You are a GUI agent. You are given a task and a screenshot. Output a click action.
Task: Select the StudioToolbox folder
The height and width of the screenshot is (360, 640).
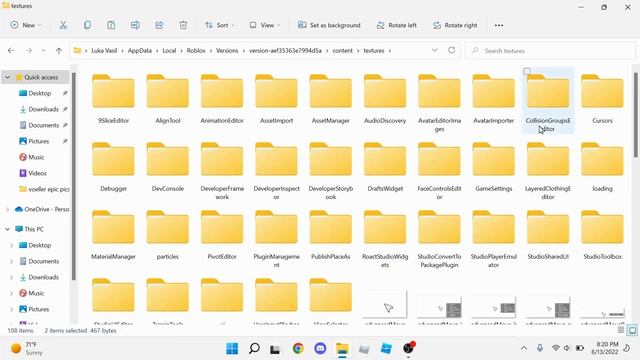(x=602, y=235)
